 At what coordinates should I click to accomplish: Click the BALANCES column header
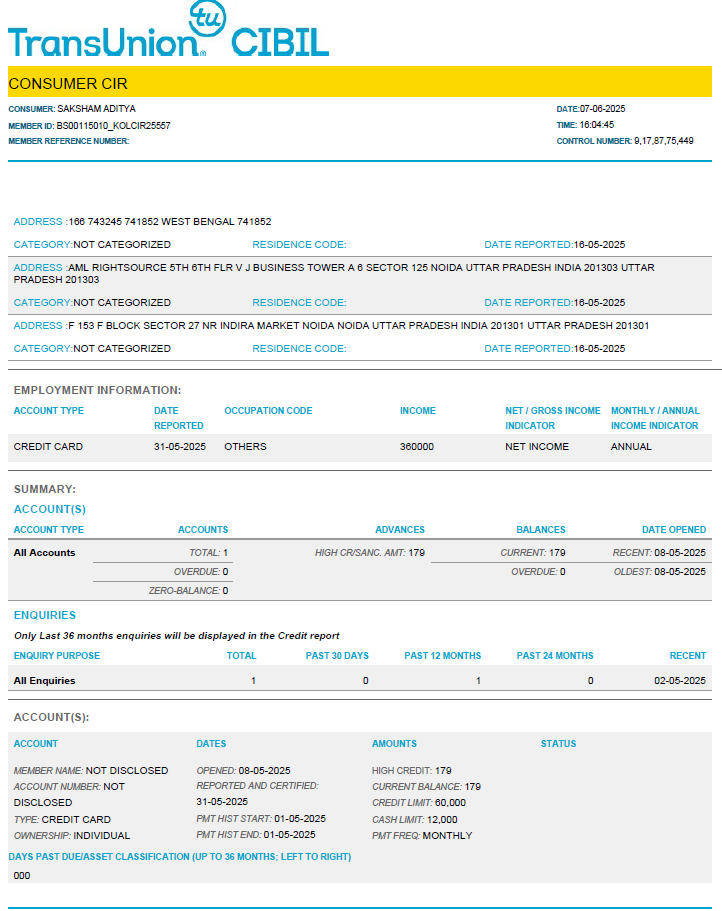[541, 530]
